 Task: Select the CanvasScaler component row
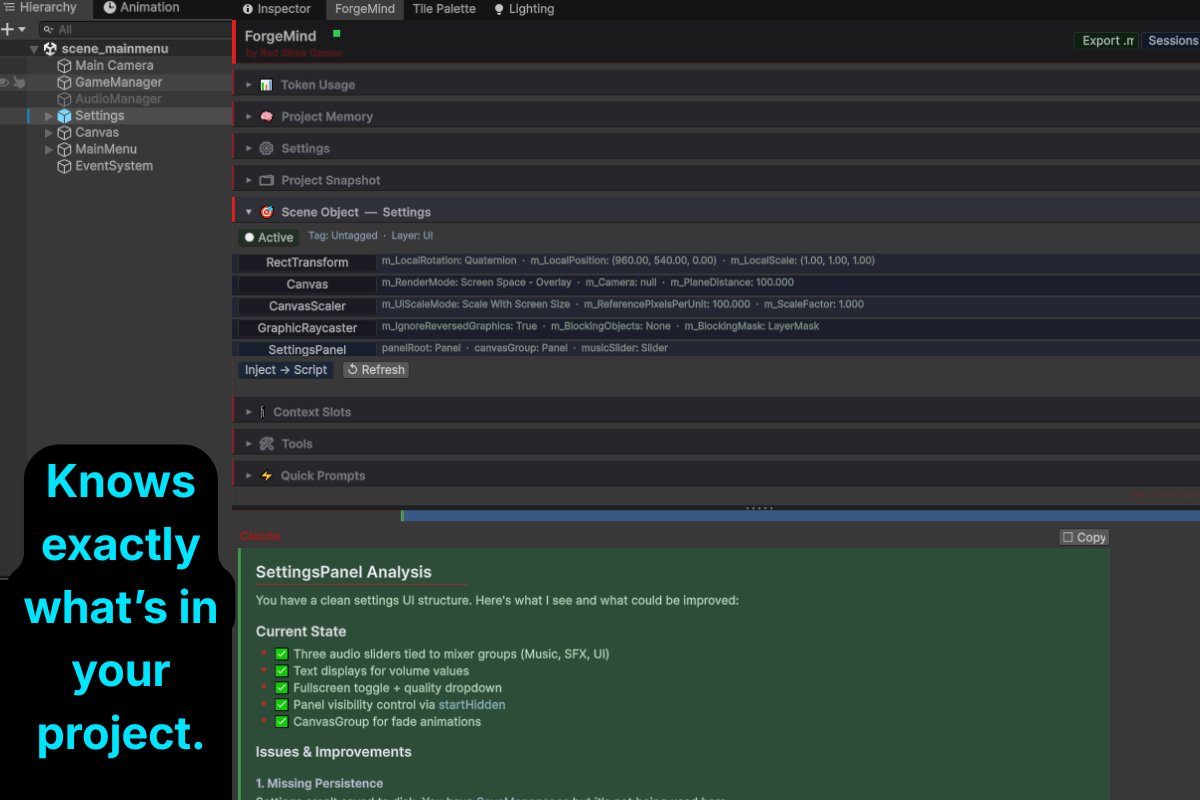[716, 306]
